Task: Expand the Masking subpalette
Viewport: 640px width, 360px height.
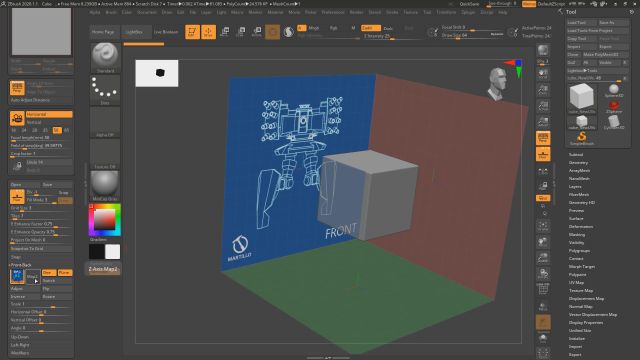Action: (x=577, y=235)
